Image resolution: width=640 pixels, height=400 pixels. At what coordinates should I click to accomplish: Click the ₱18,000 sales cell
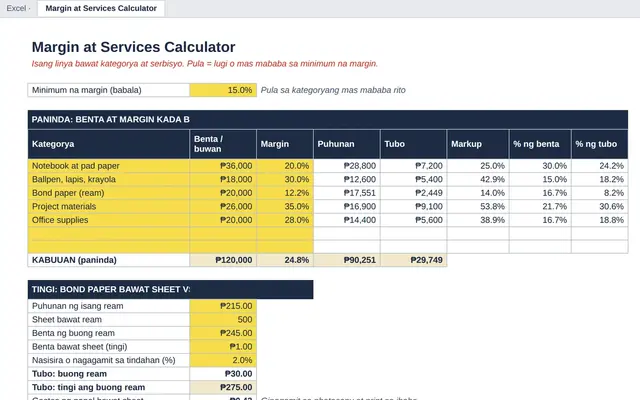(223, 179)
